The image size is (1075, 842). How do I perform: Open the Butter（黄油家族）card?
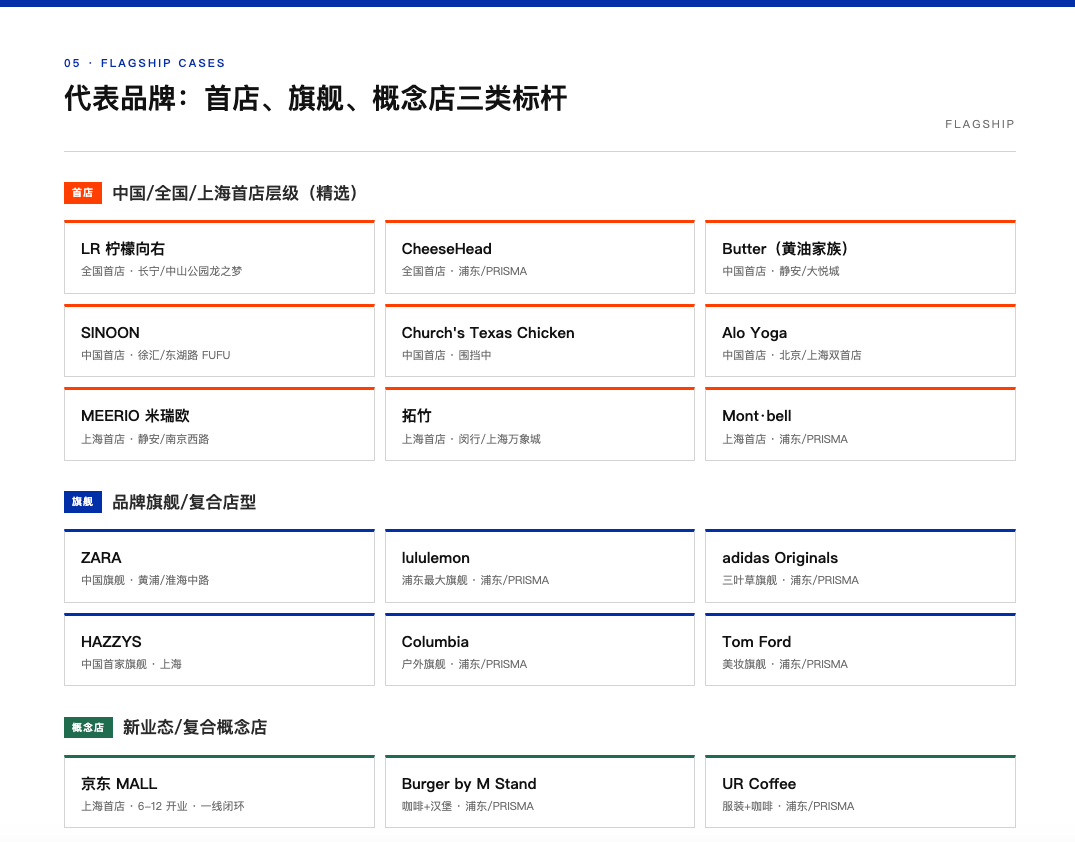click(x=860, y=257)
